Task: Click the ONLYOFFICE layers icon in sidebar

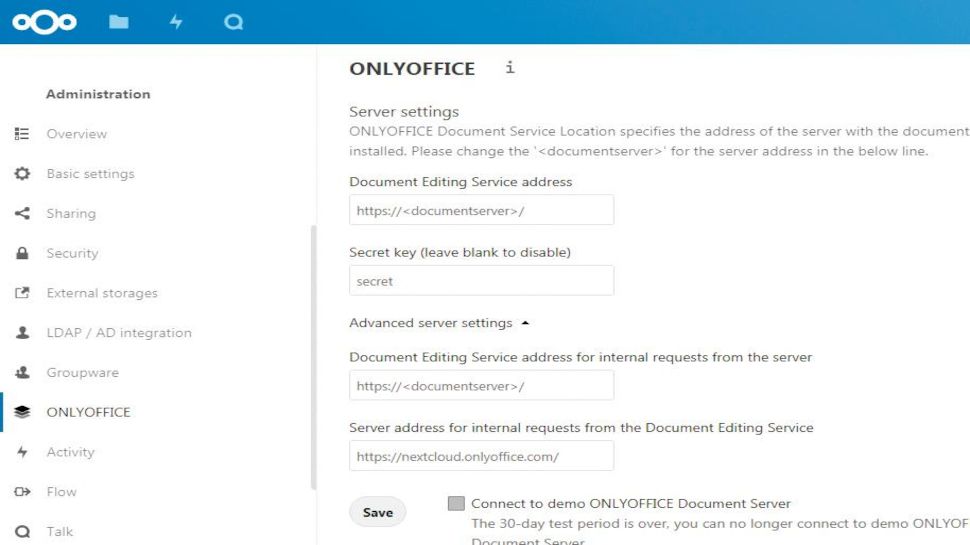Action: (x=22, y=412)
